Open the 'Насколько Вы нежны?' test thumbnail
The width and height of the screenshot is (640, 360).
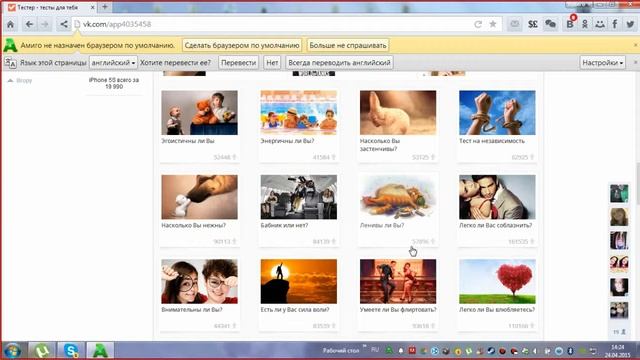click(x=199, y=197)
